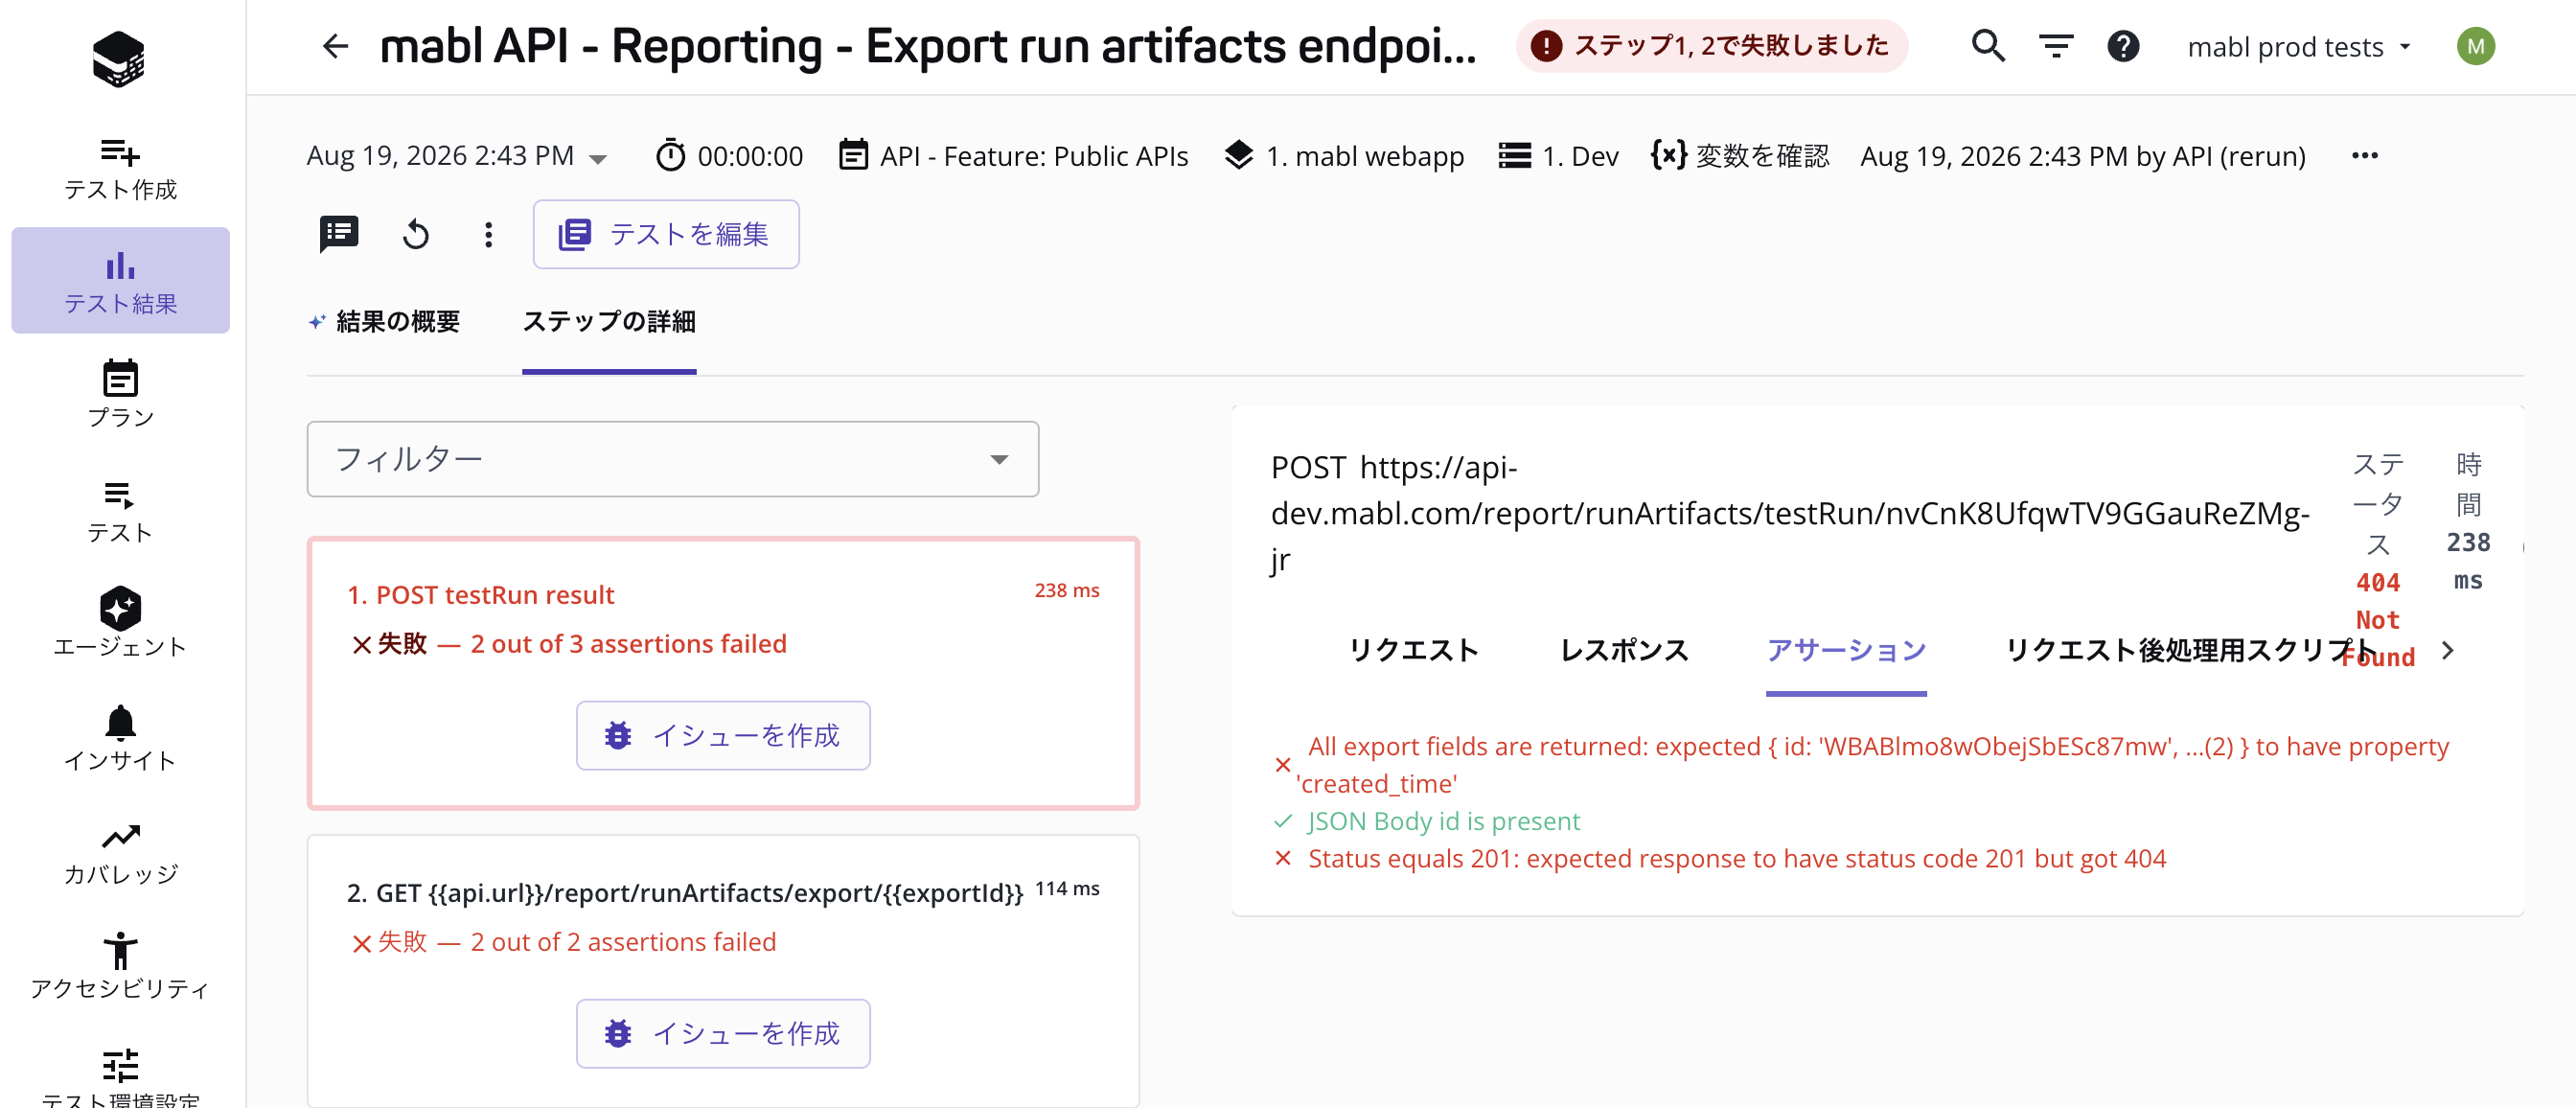
Task: Expand the フィルター dropdown
Action: click(672, 459)
